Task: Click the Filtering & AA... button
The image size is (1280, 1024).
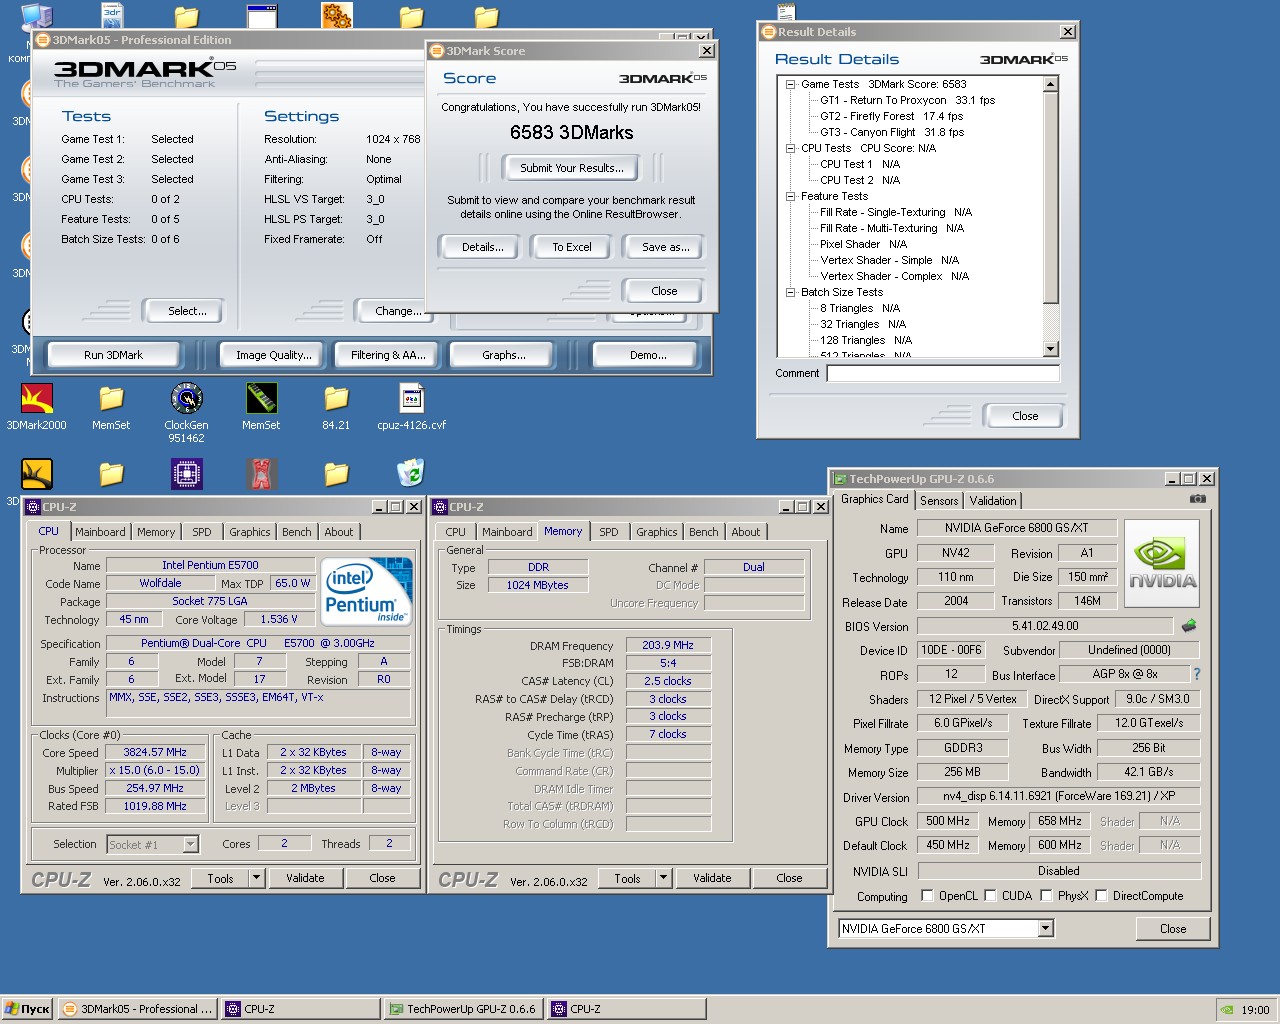Action: 388,355
